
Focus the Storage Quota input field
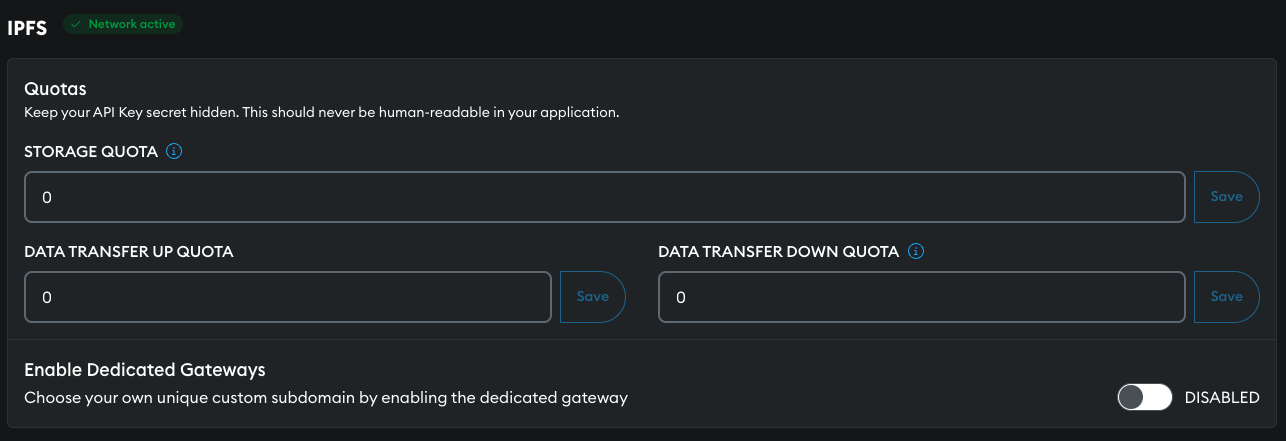(x=604, y=197)
